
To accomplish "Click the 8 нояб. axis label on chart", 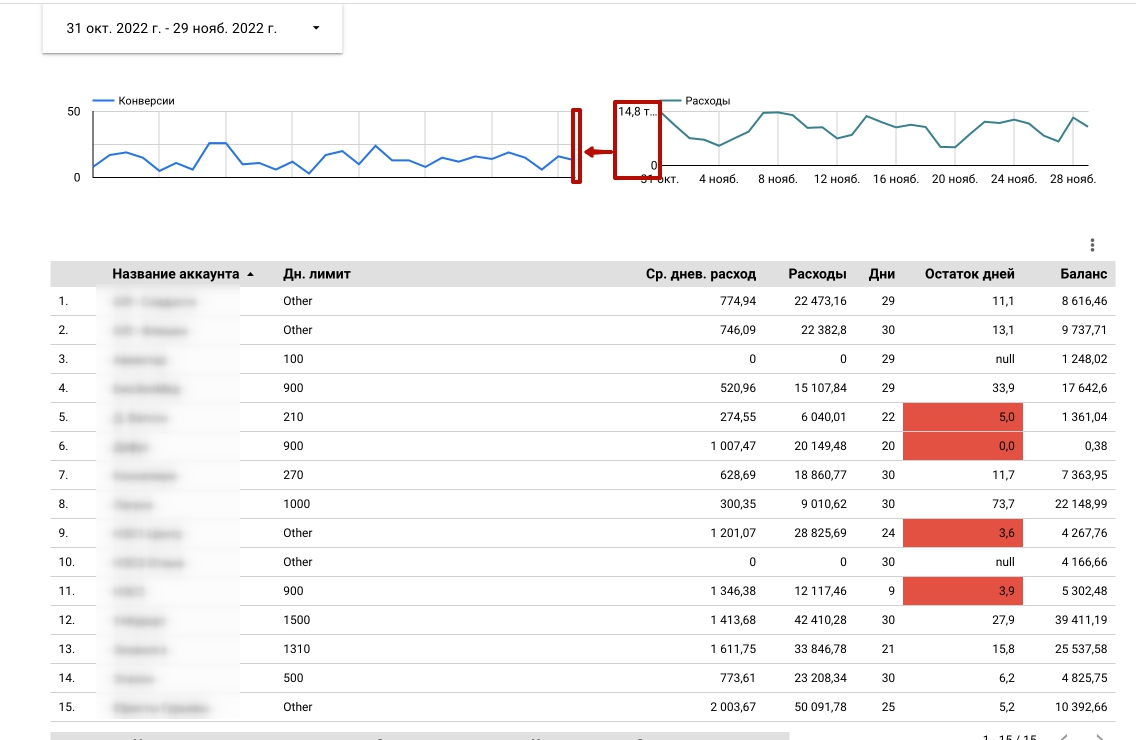I will pyautogui.click(x=776, y=179).
